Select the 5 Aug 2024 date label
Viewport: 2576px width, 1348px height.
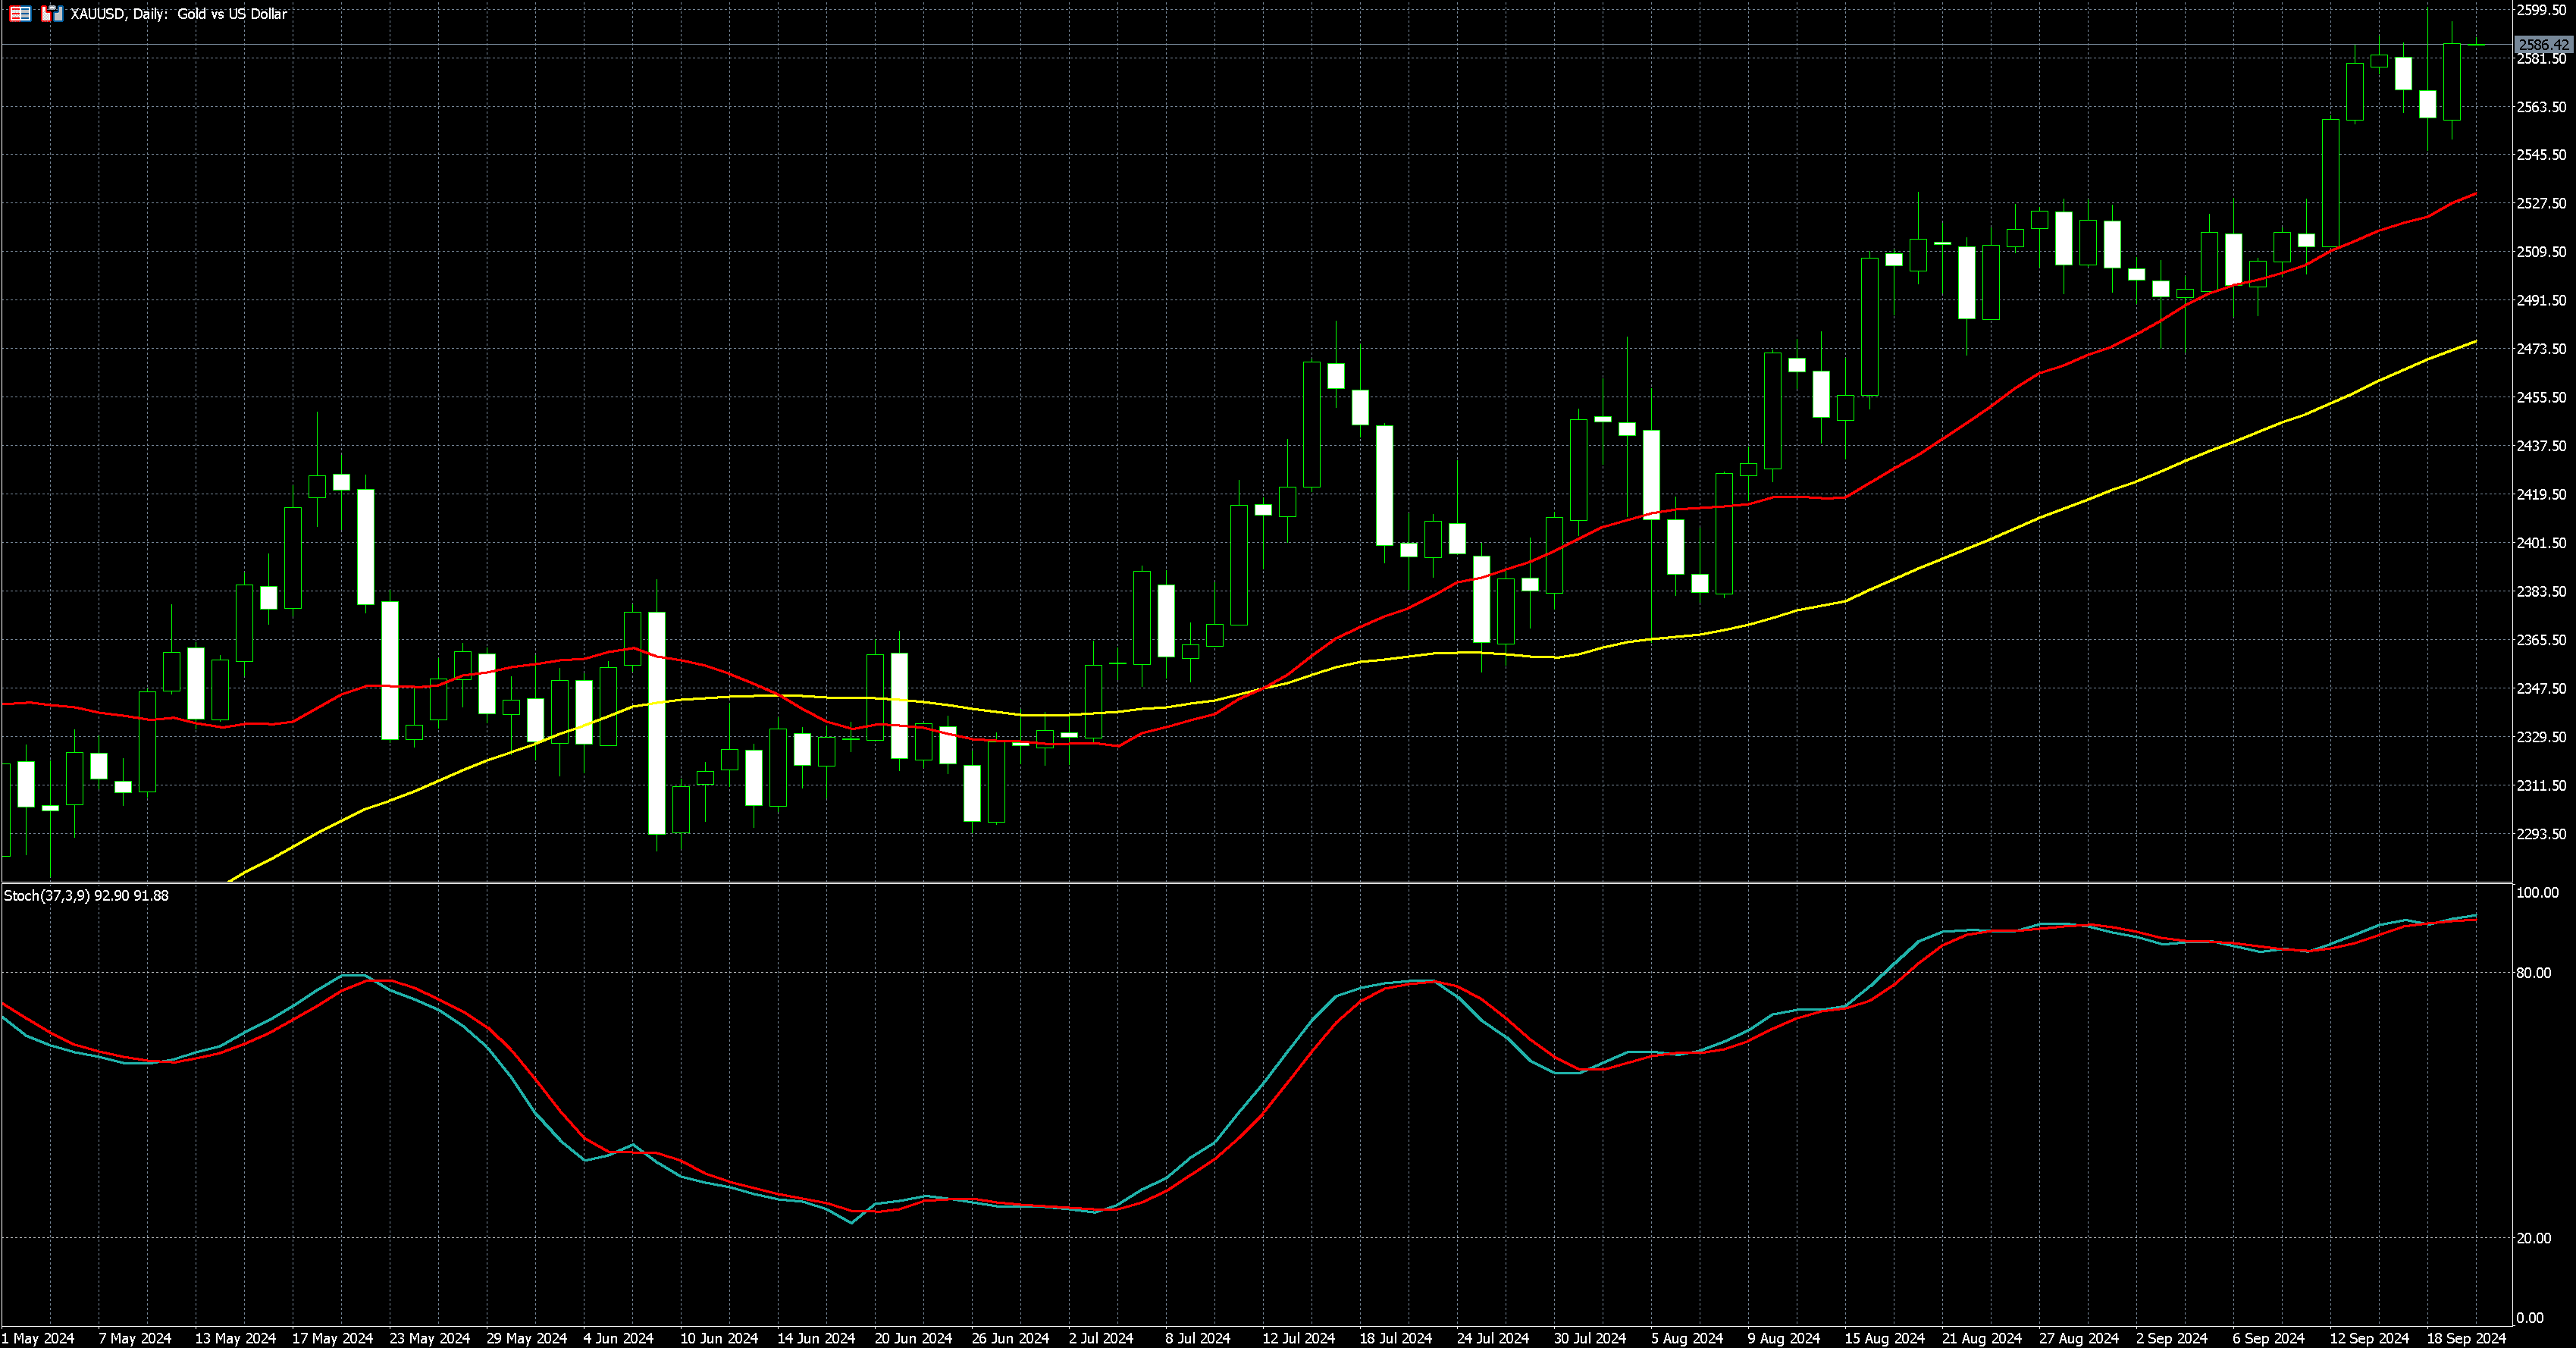pyautogui.click(x=1687, y=1338)
